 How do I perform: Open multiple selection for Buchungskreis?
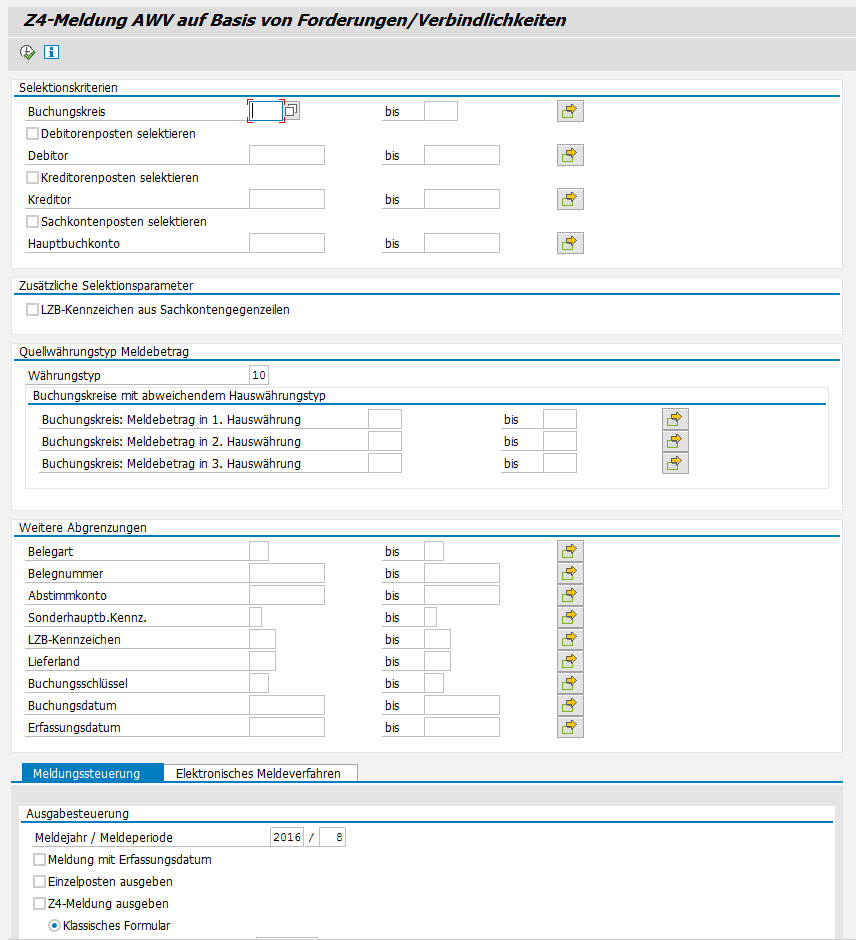tap(570, 111)
